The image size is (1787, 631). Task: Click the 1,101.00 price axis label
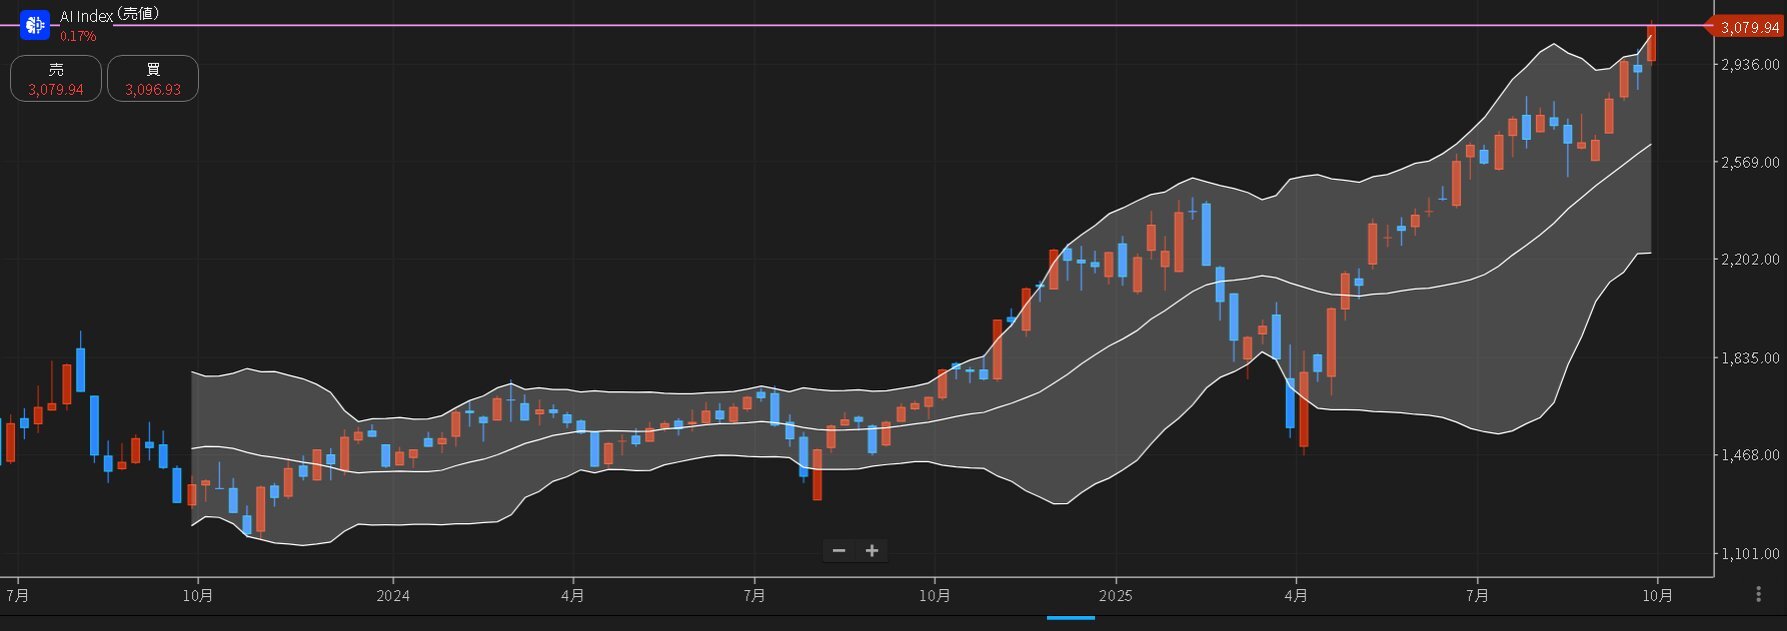(x=1749, y=554)
